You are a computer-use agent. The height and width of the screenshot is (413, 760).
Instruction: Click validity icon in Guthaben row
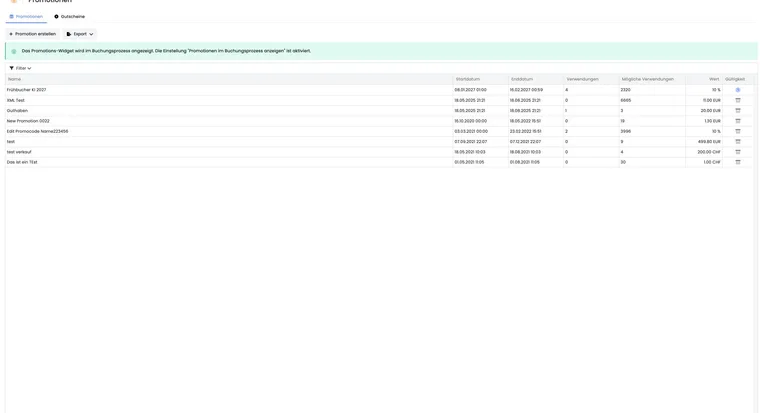(738, 111)
